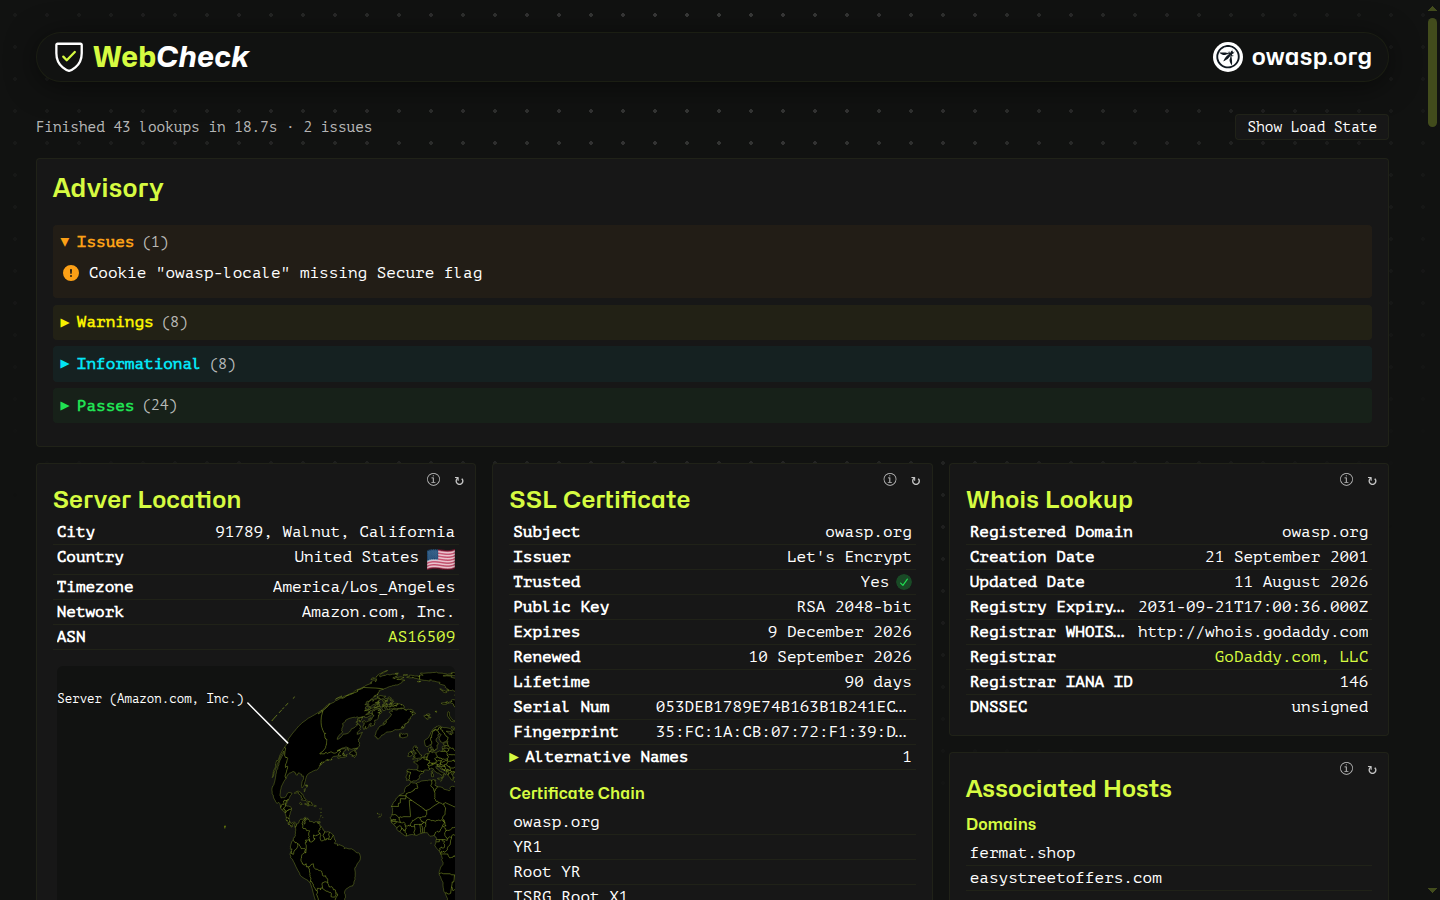The image size is (1440, 900).
Task: Click the compass icon beside owasp.org
Action: pos(1227,57)
